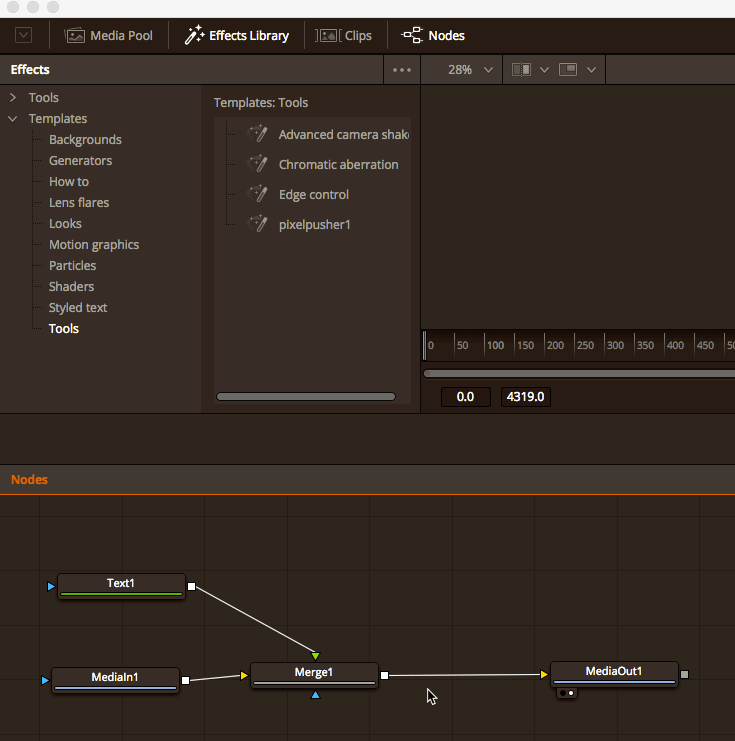Click the timeline range scroll bar
735x741 pixels.
(x=579, y=373)
